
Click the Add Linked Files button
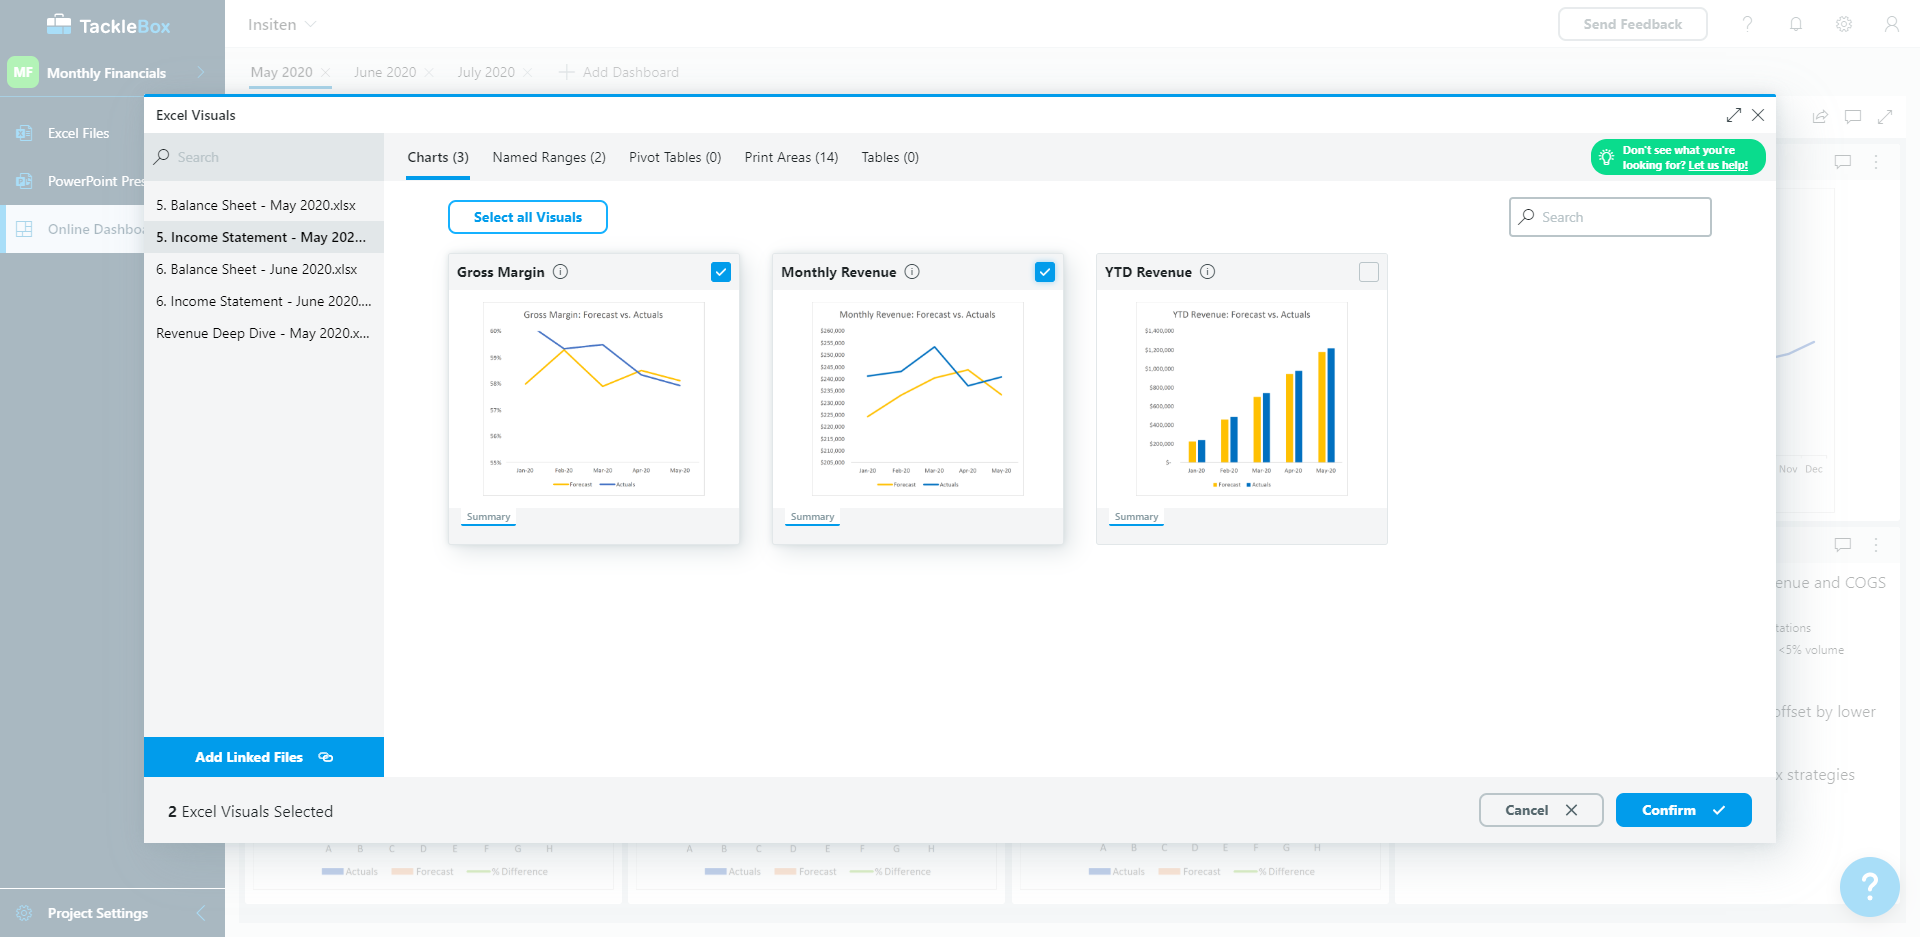tap(264, 757)
